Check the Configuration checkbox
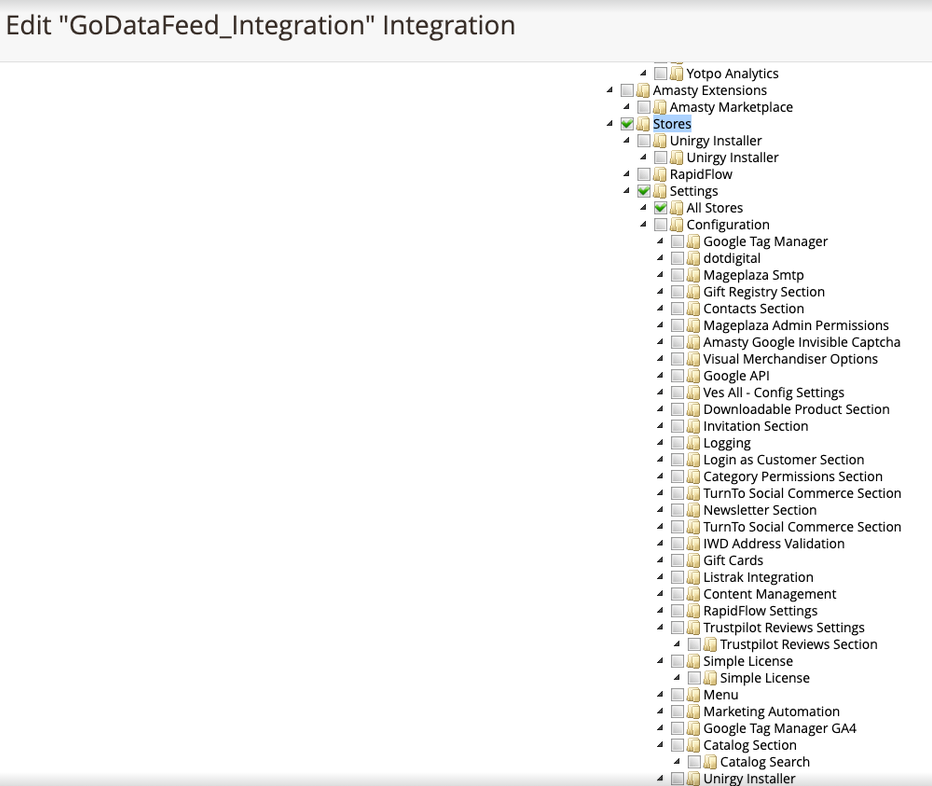This screenshot has height=786, width=932. [x=660, y=225]
